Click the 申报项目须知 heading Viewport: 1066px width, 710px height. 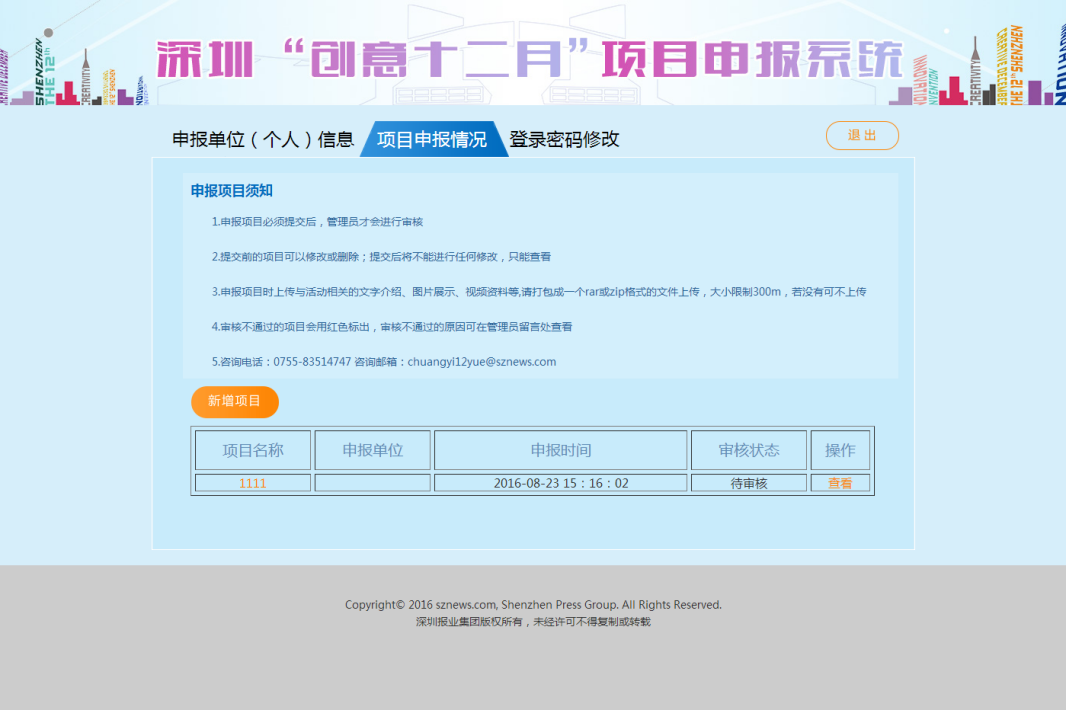pos(231,191)
